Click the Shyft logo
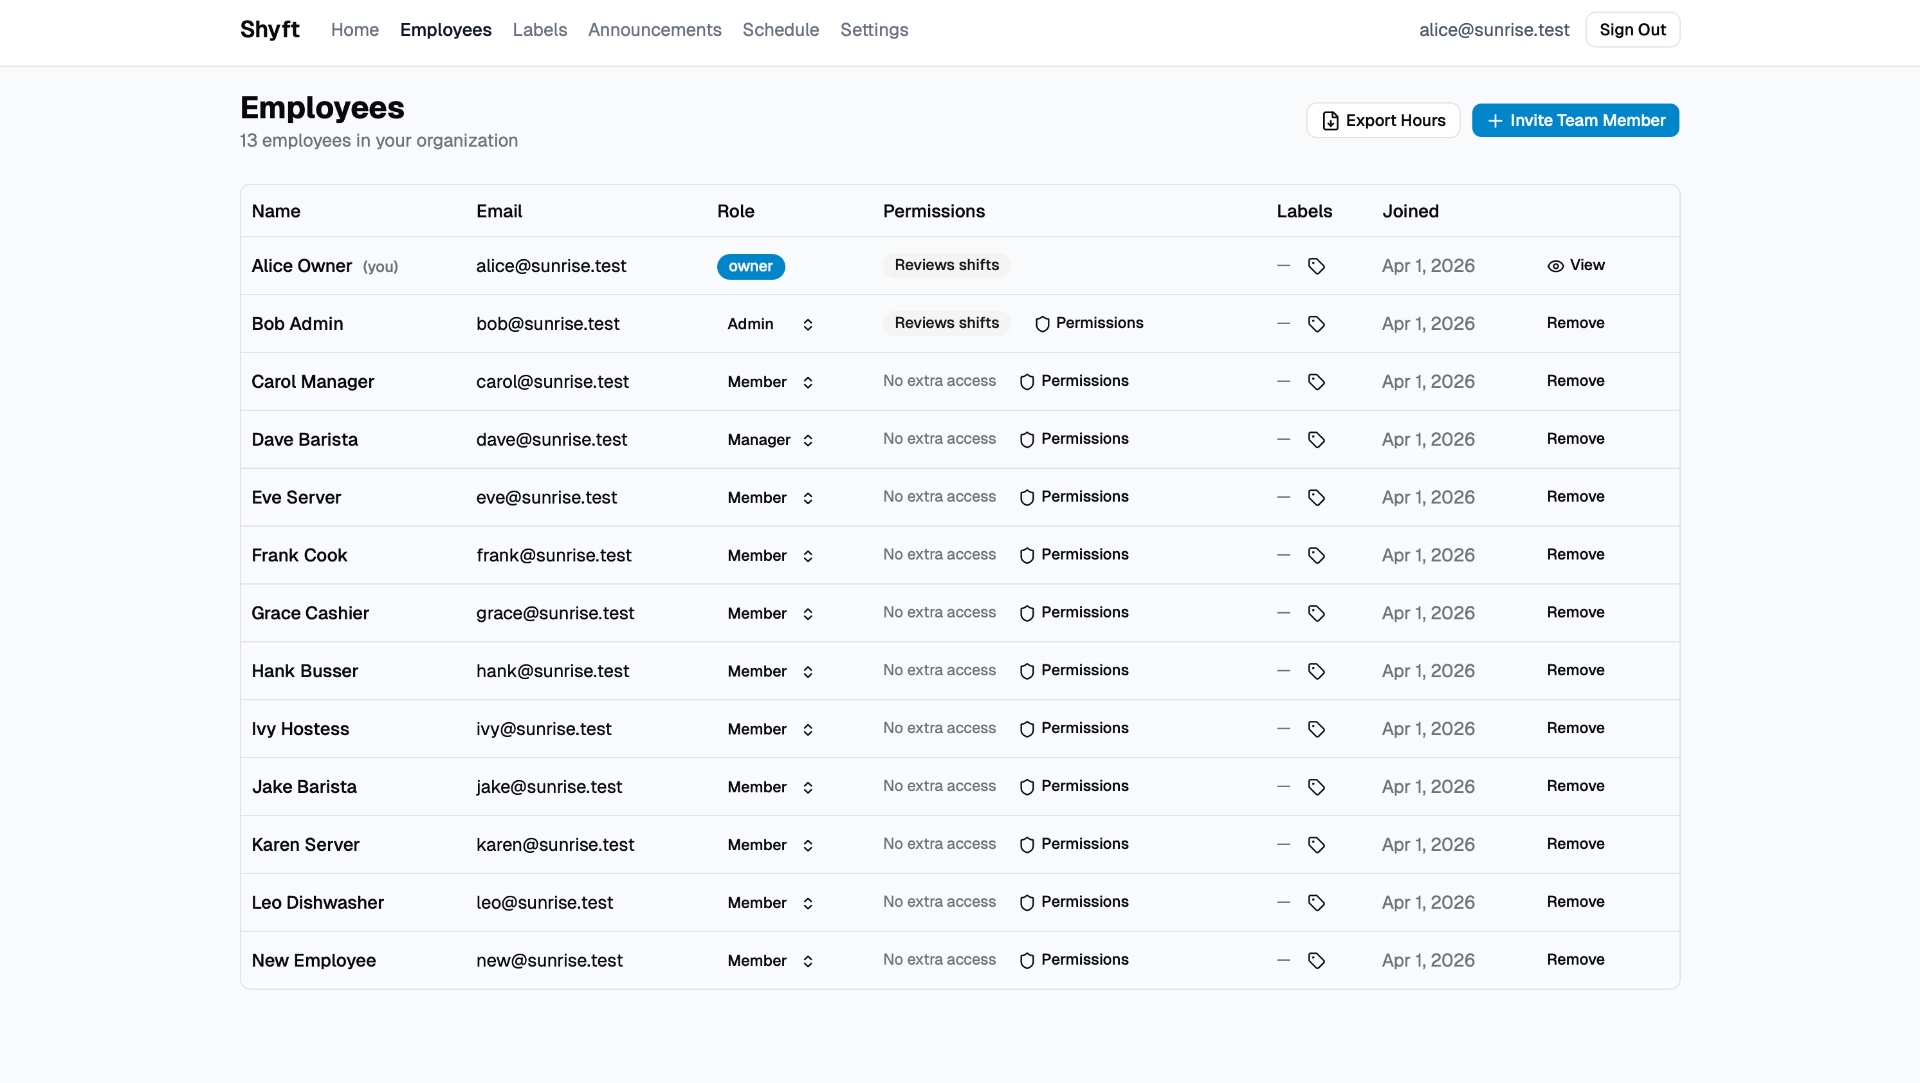The width and height of the screenshot is (1920, 1083). point(270,30)
